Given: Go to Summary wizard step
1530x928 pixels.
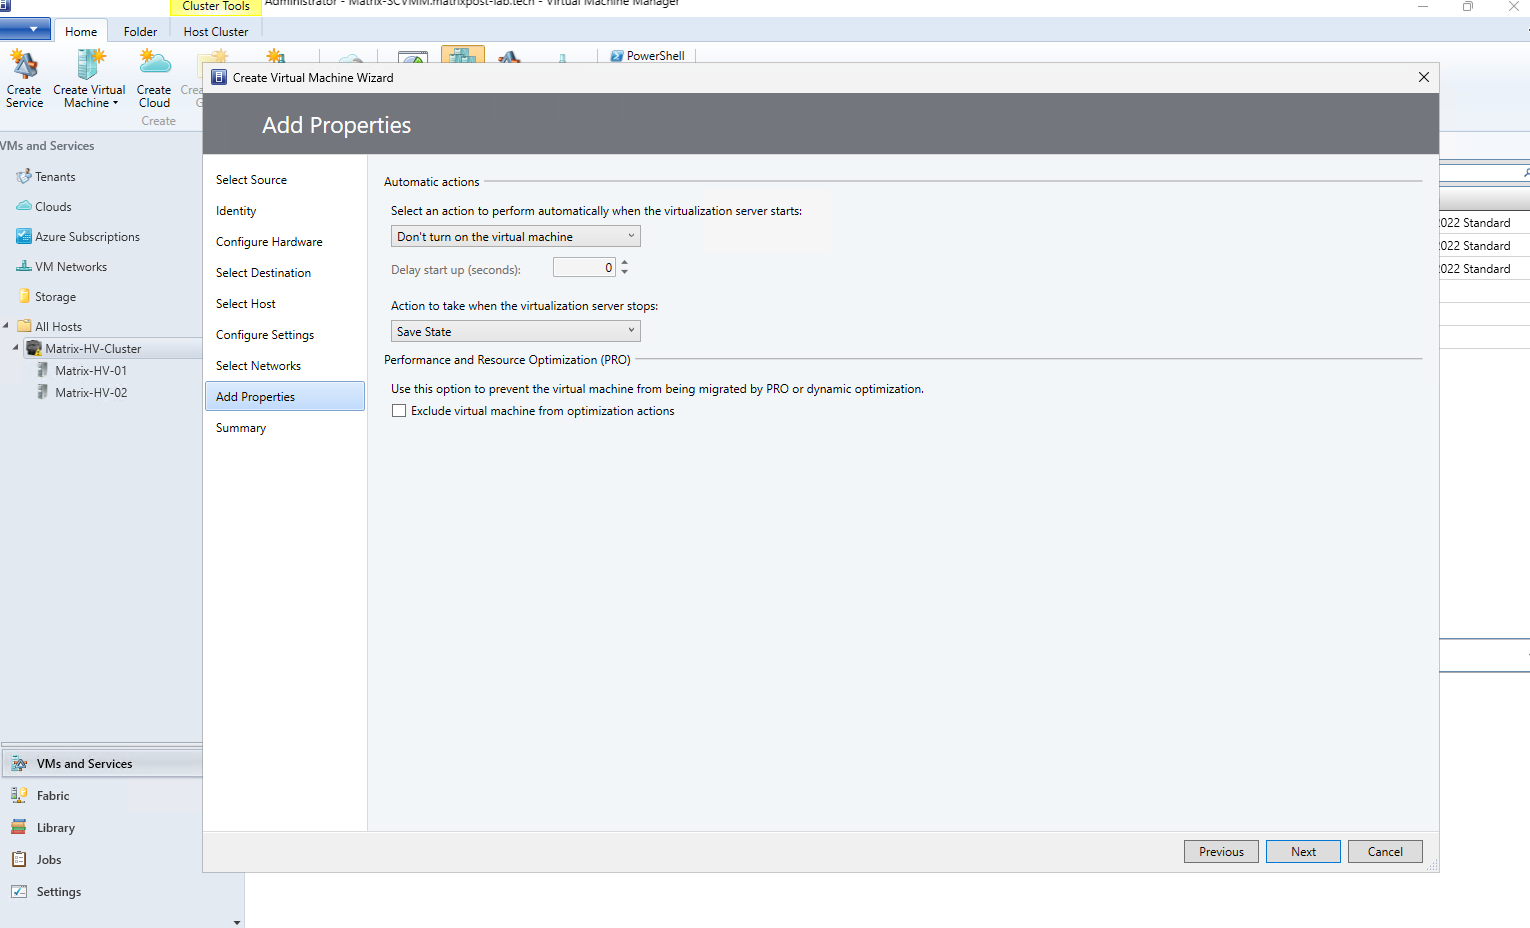Looking at the screenshot, I should click(x=241, y=428).
